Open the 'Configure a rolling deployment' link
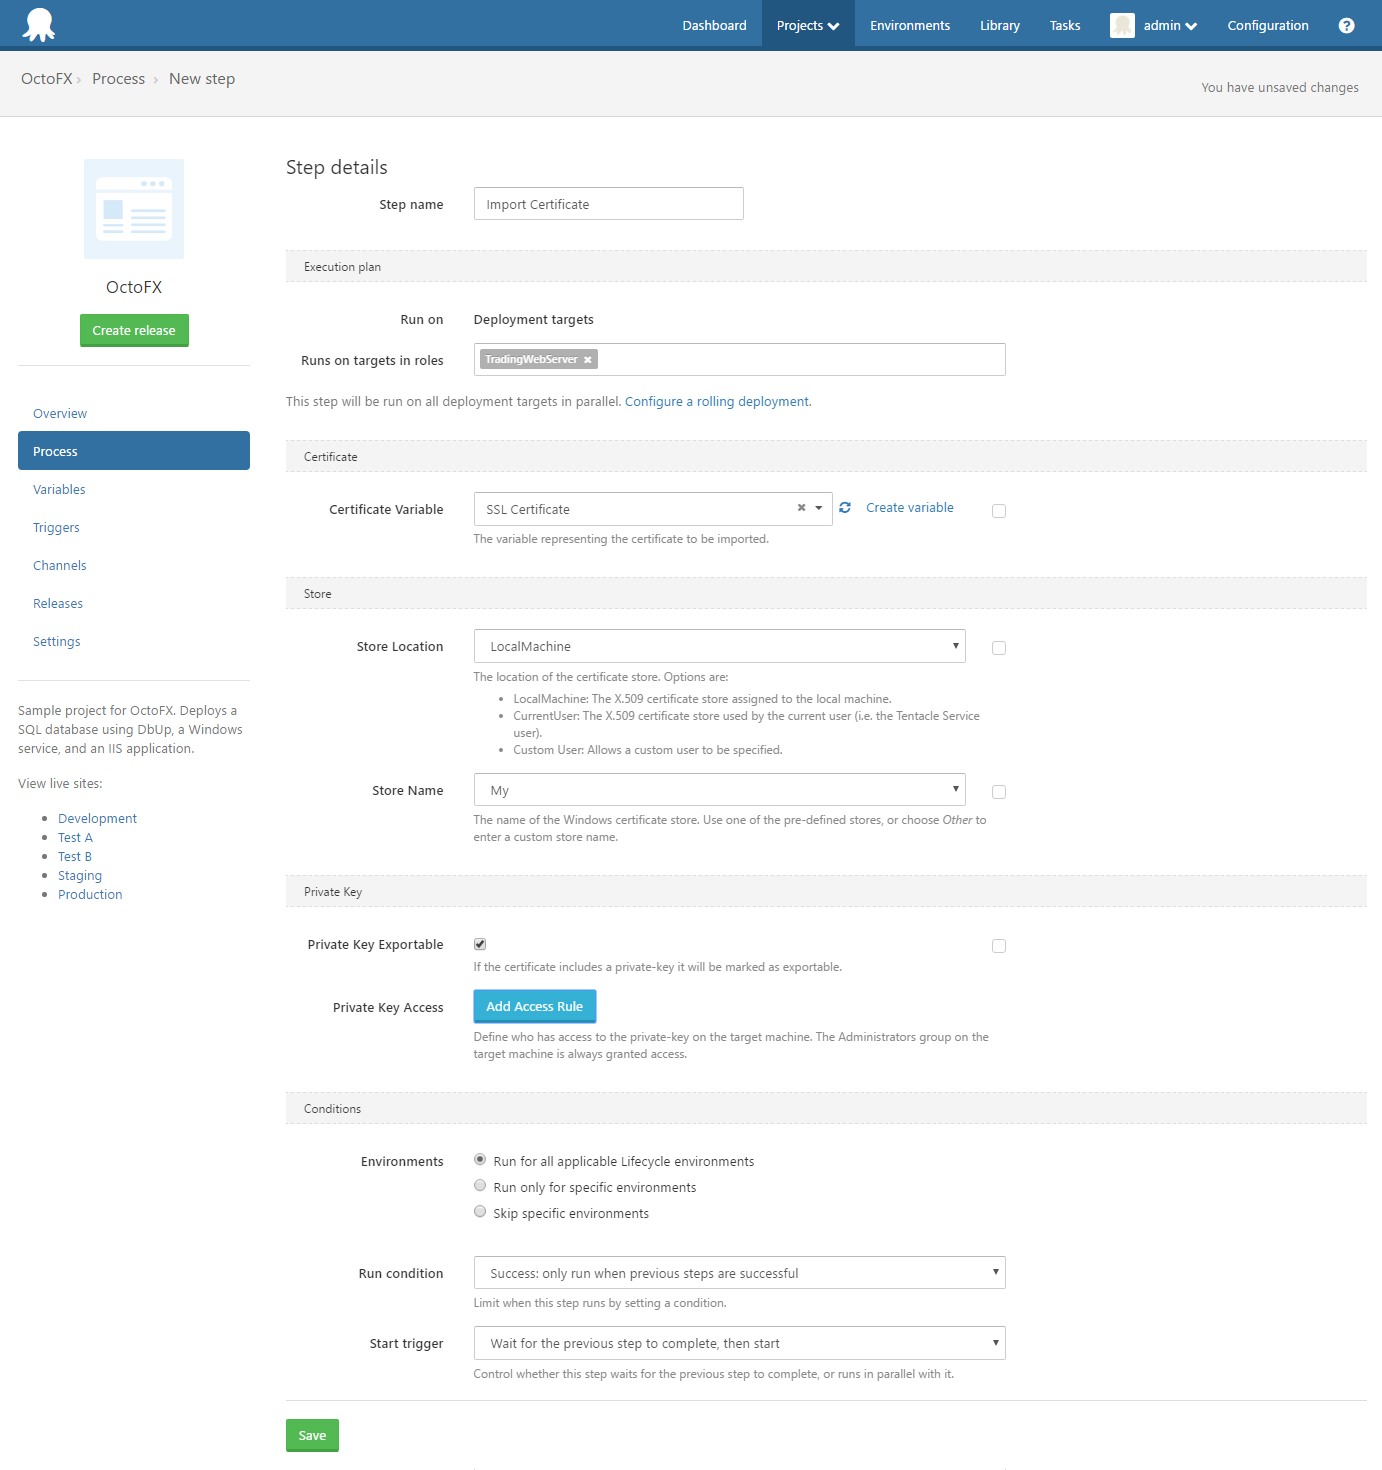The image size is (1382, 1470). [x=717, y=401]
